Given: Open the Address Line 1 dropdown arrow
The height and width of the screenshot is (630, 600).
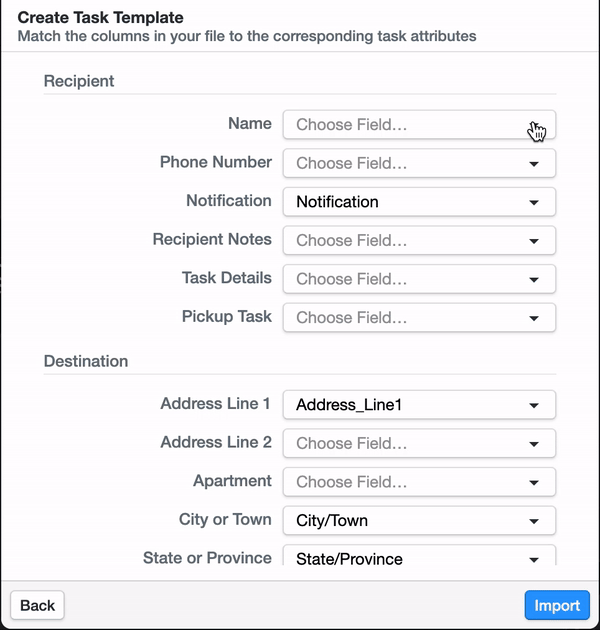Looking at the screenshot, I should [534, 405].
